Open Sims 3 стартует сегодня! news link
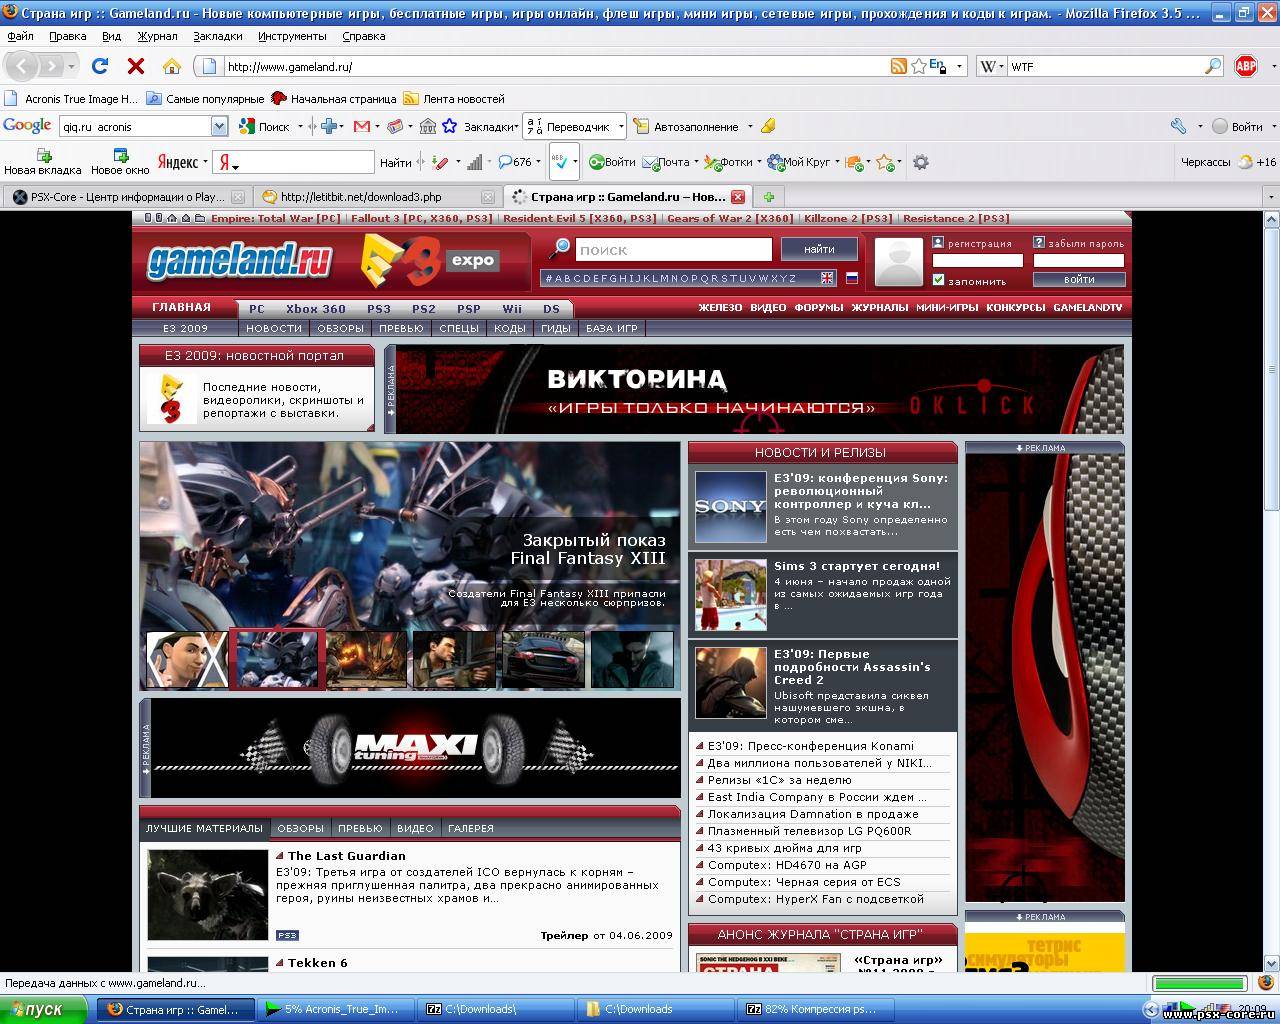 click(x=857, y=566)
